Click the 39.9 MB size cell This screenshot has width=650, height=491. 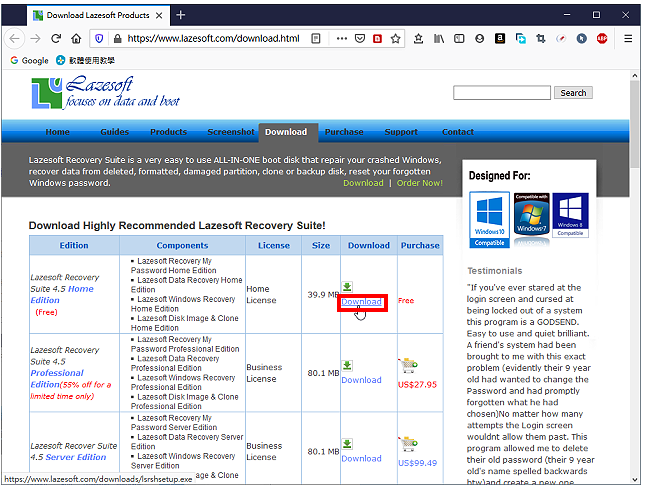[x=323, y=295]
